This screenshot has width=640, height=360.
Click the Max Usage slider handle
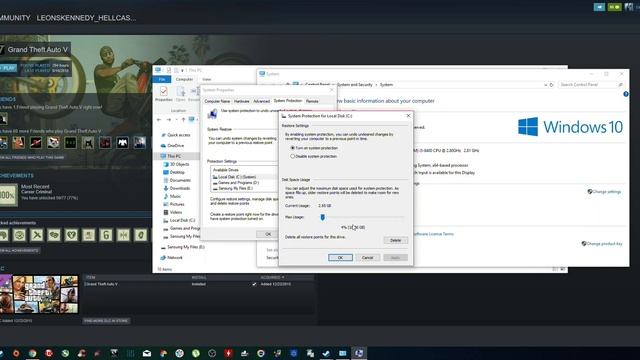322,217
